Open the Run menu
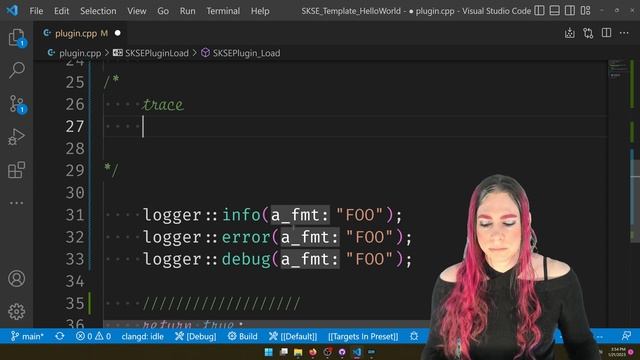Screen dimensions: 640x360 click(x=187, y=11)
